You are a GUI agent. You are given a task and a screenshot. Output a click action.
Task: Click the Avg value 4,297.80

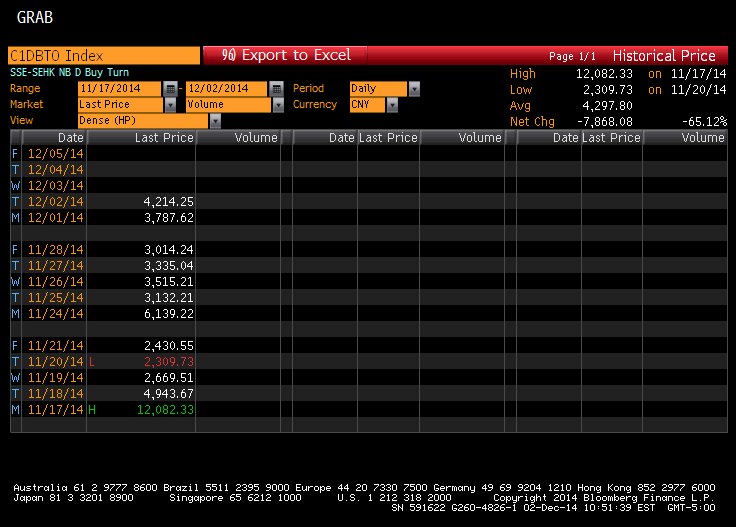pyautogui.click(x=607, y=106)
